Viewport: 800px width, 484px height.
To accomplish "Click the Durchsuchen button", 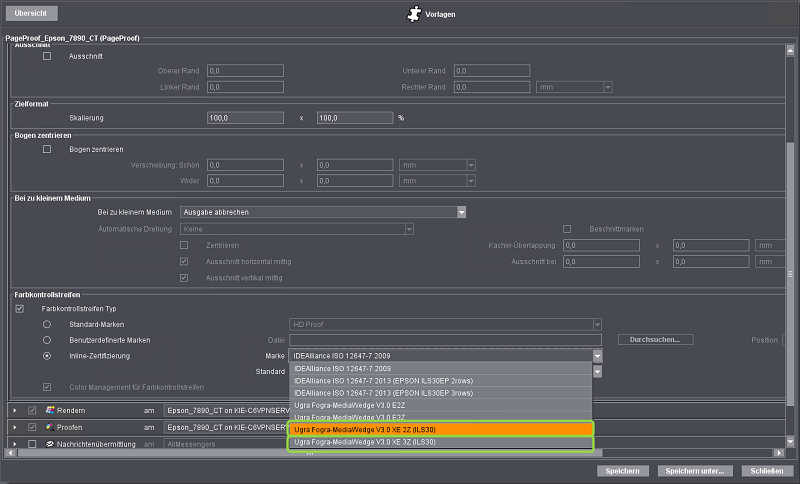I will pyautogui.click(x=655, y=340).
